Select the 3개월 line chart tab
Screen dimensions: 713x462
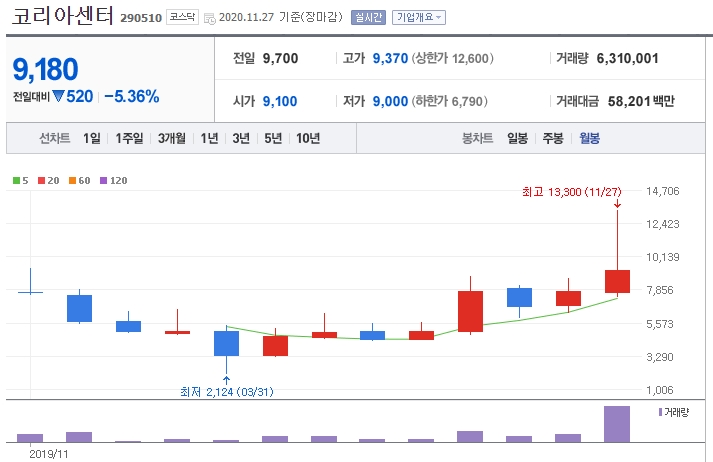coord(171,138)
